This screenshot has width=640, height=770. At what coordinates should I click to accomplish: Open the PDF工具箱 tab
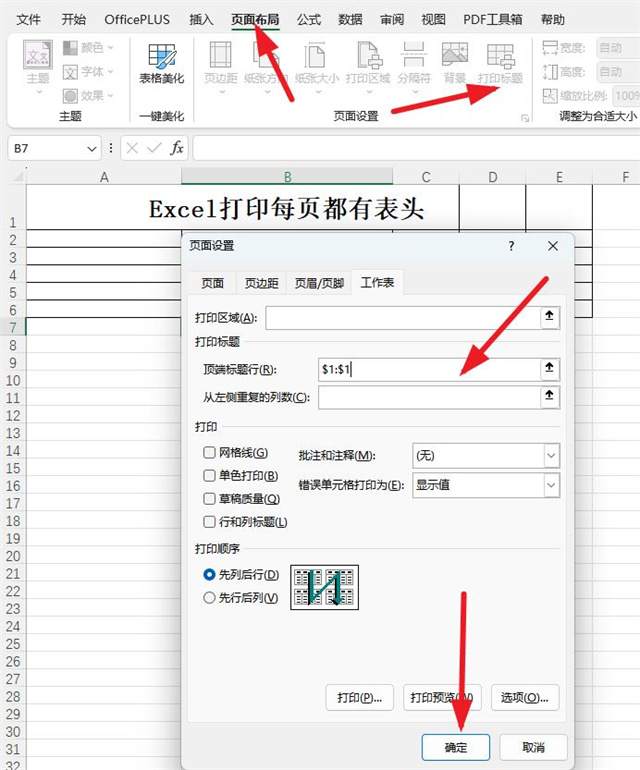coord(493,20)
